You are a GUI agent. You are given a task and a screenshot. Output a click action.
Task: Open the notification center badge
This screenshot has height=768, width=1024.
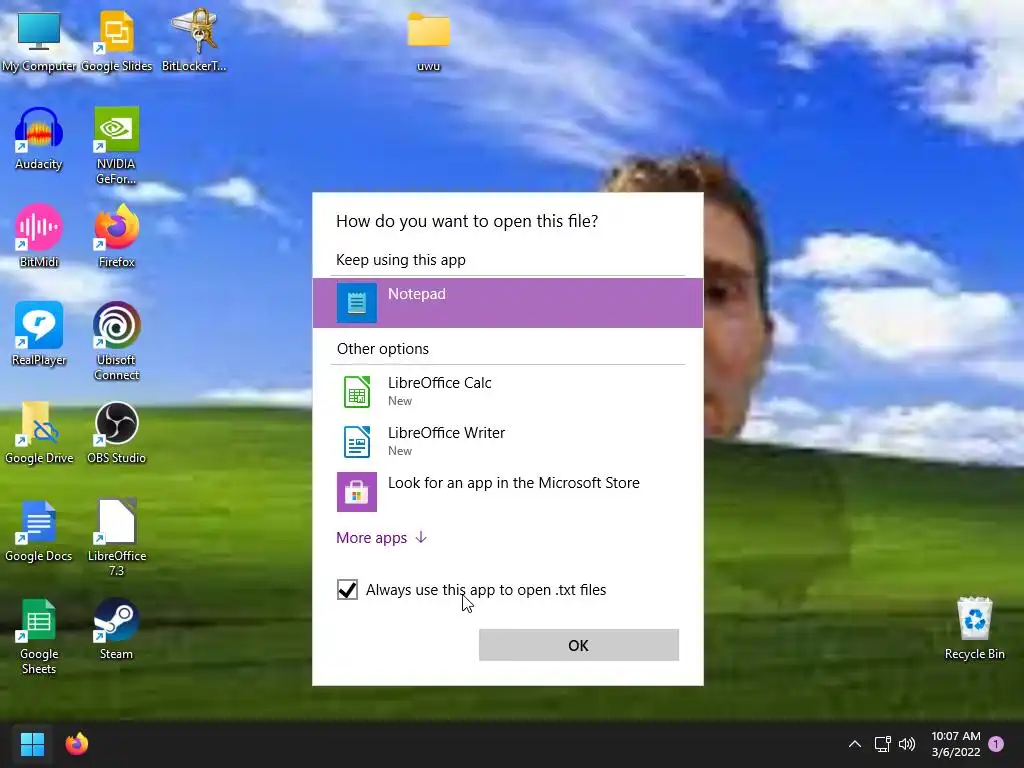996,744
